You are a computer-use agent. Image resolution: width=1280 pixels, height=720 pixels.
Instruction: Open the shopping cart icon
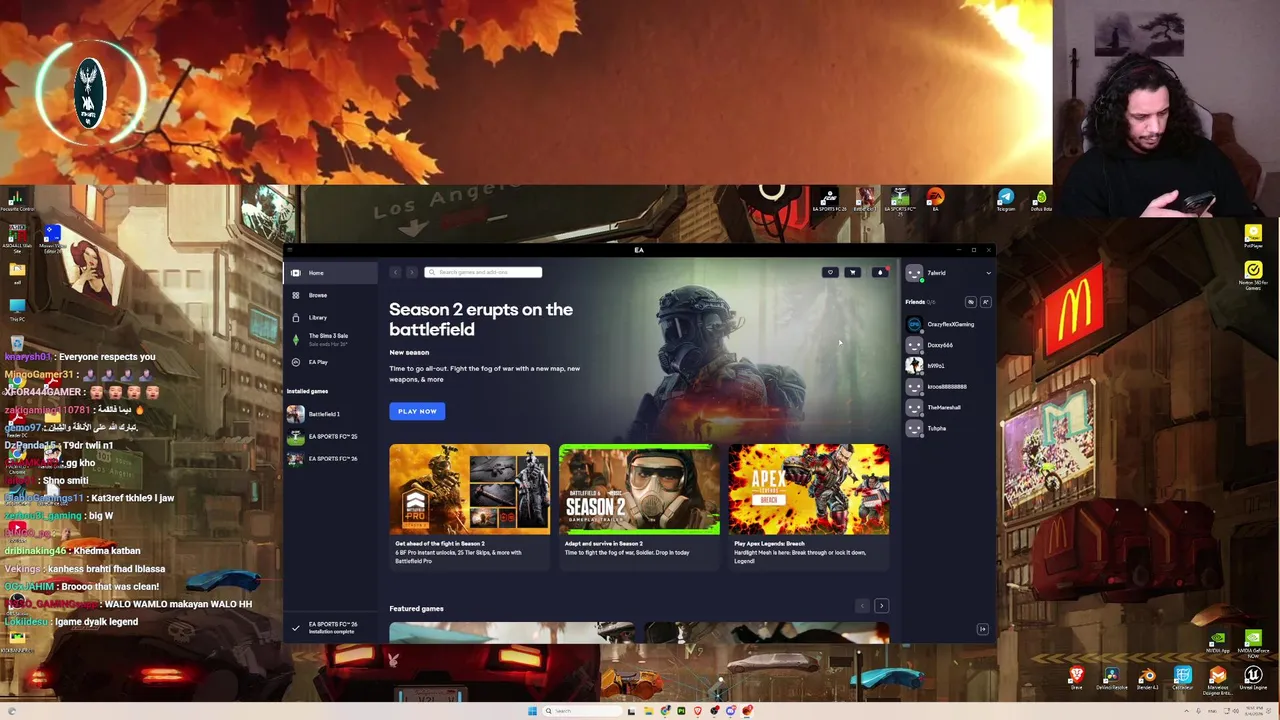[853, 272]
